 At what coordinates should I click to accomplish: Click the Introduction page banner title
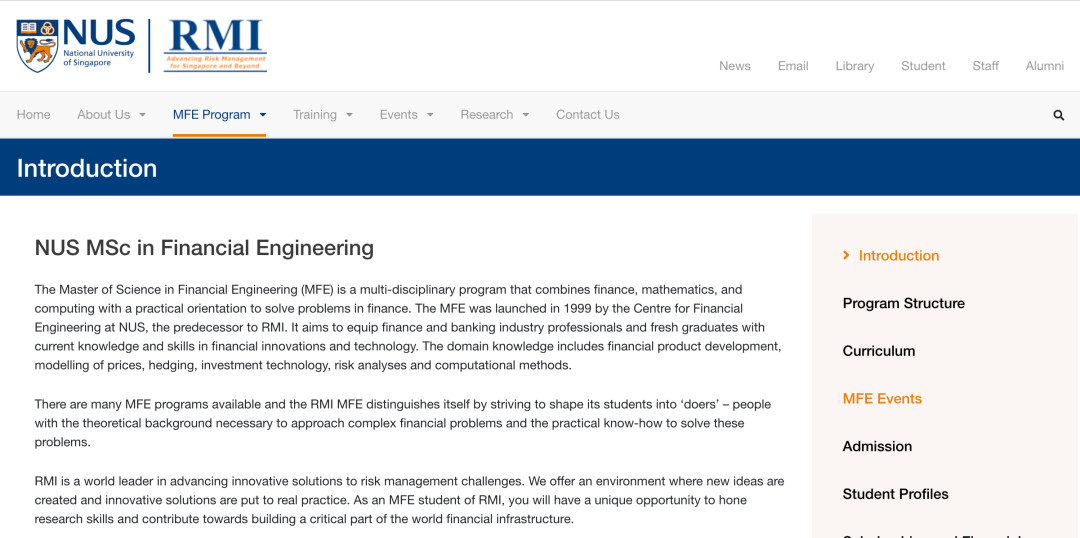pyautogui.click(x=87, y=168)
